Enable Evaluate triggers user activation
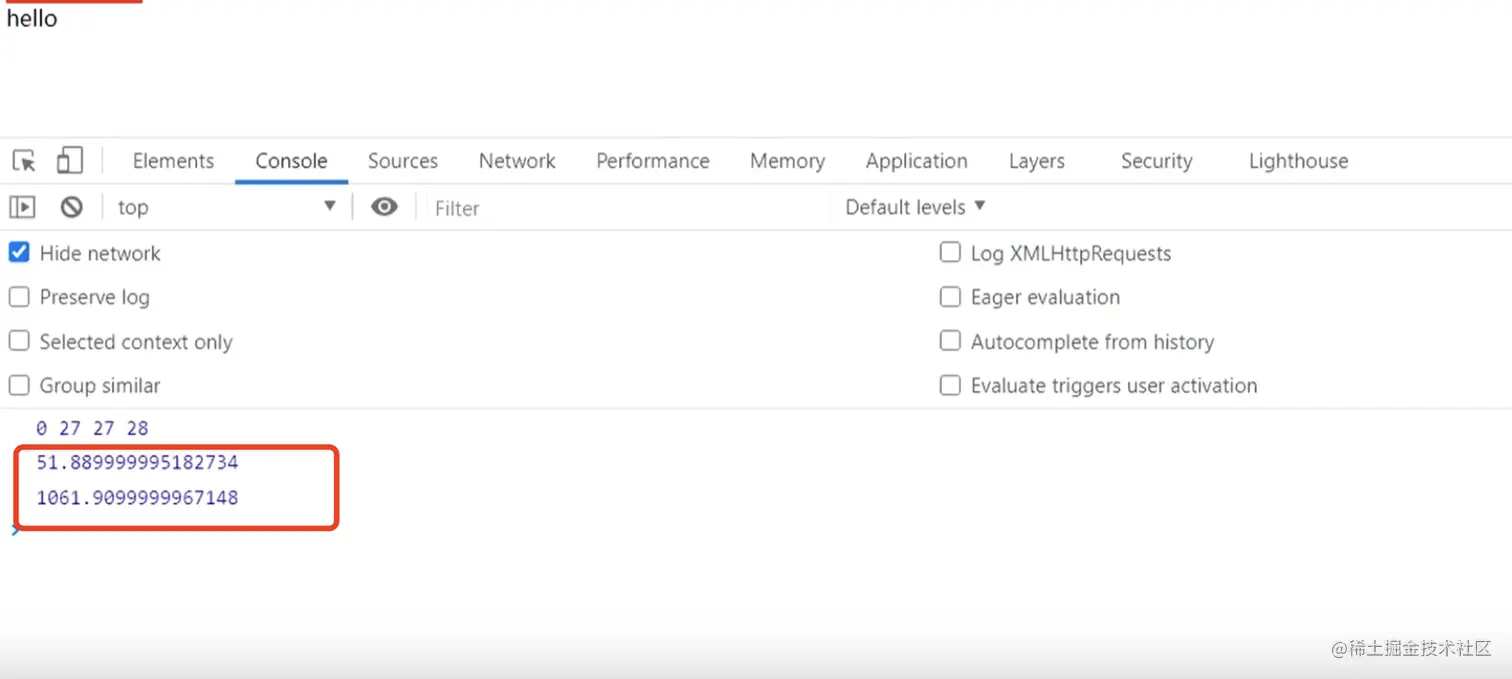The width and height of the screenshot is (1512, 679). point(950,385)
